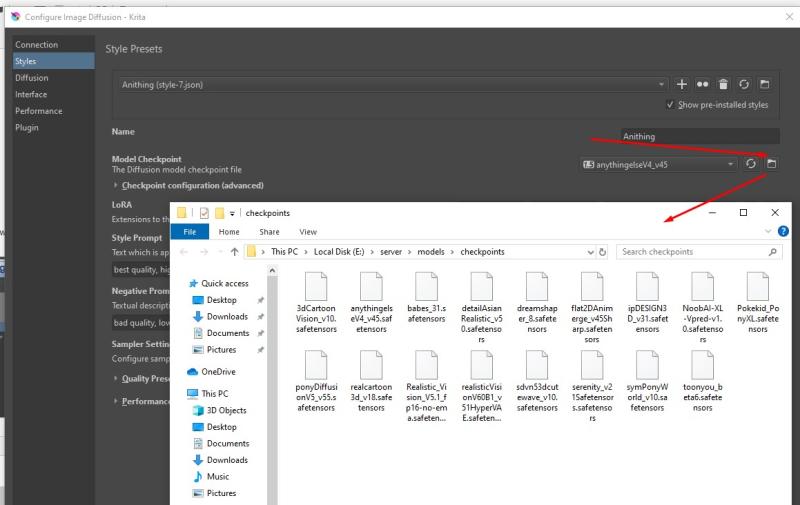The image size is (800, 505).
Task: Refresh the checkpoints folder view
Action: (x=602, y=252)
